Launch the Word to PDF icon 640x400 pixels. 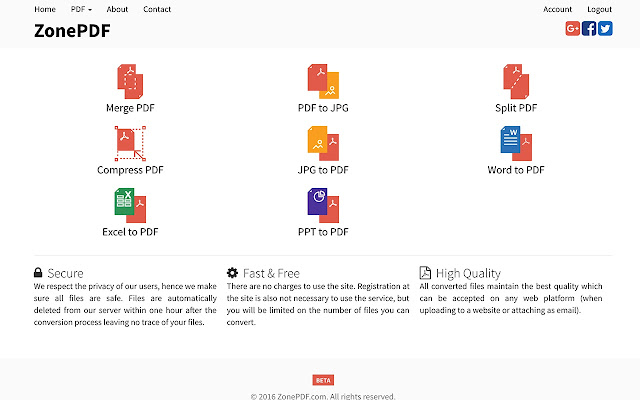[516, 143]
